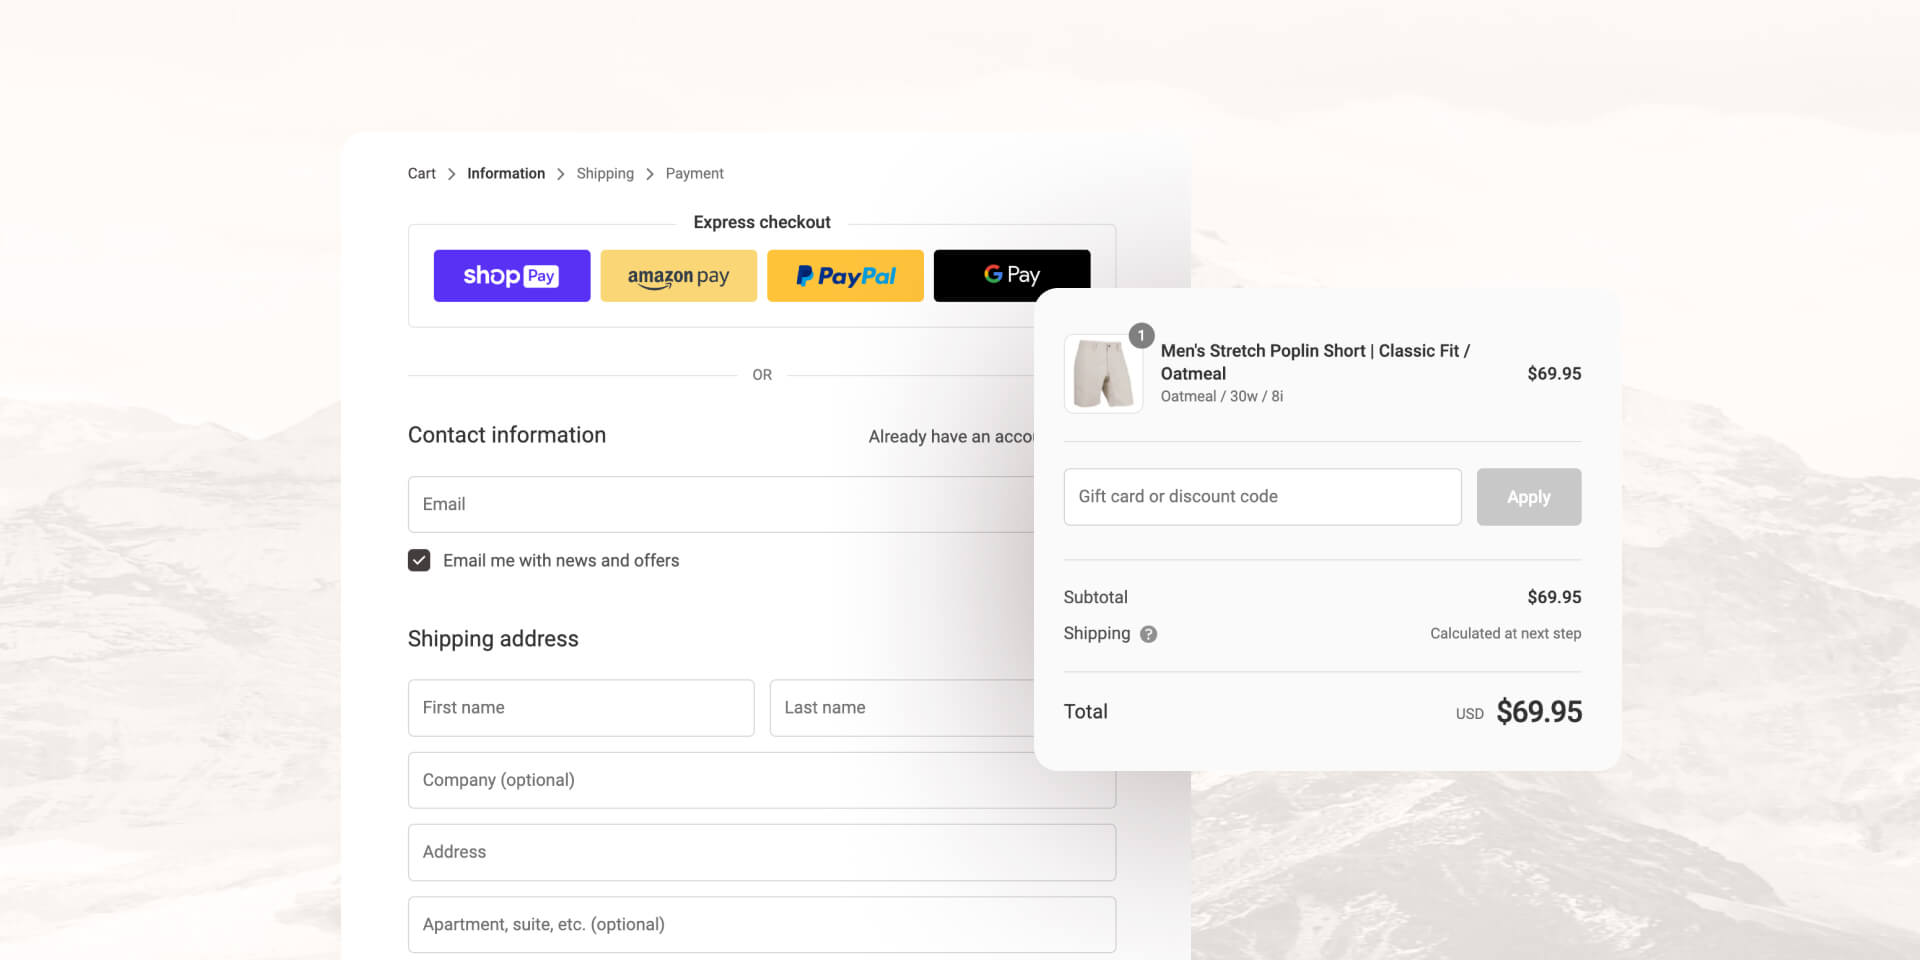The image size is (1920, 960).
Task: Click the Men's Stretch Poplin Short product title
Action: [1315, 362]
